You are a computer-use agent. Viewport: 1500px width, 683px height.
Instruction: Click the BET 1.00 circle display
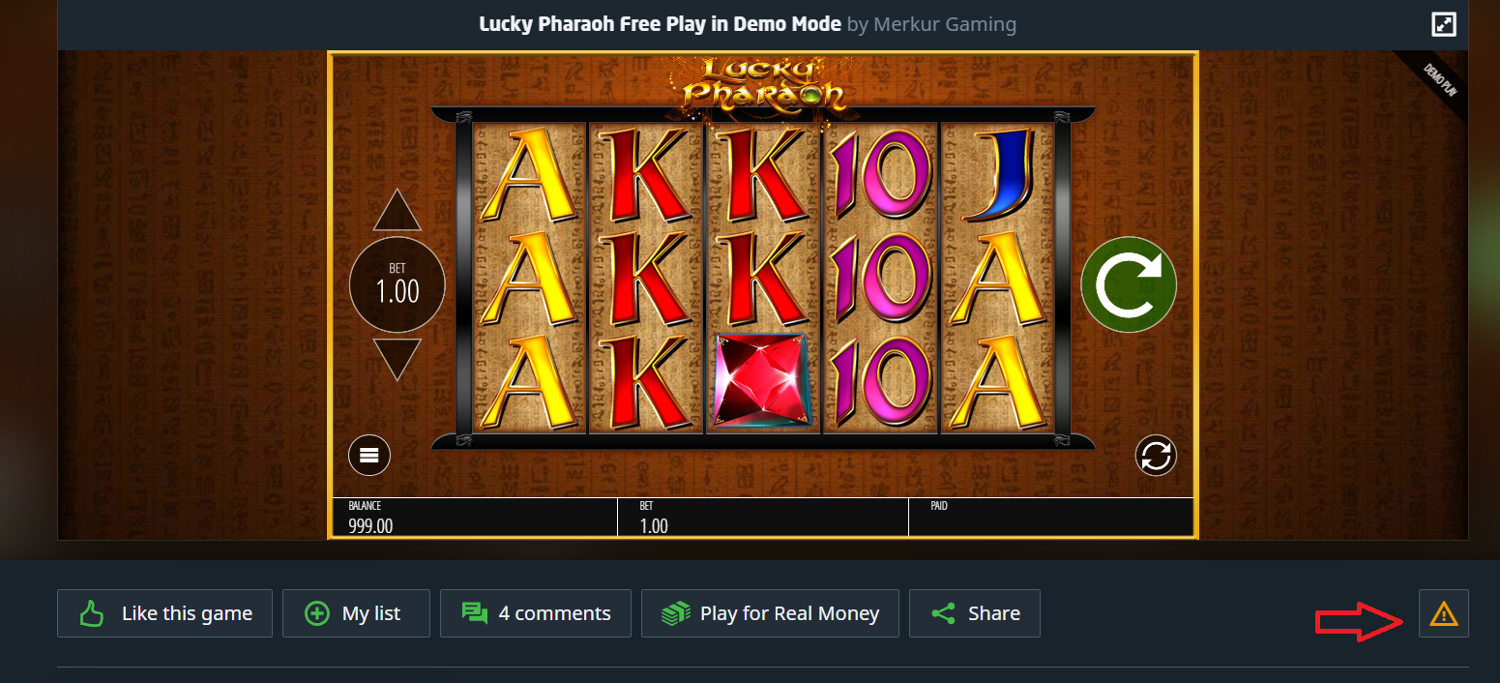point(397,285)
